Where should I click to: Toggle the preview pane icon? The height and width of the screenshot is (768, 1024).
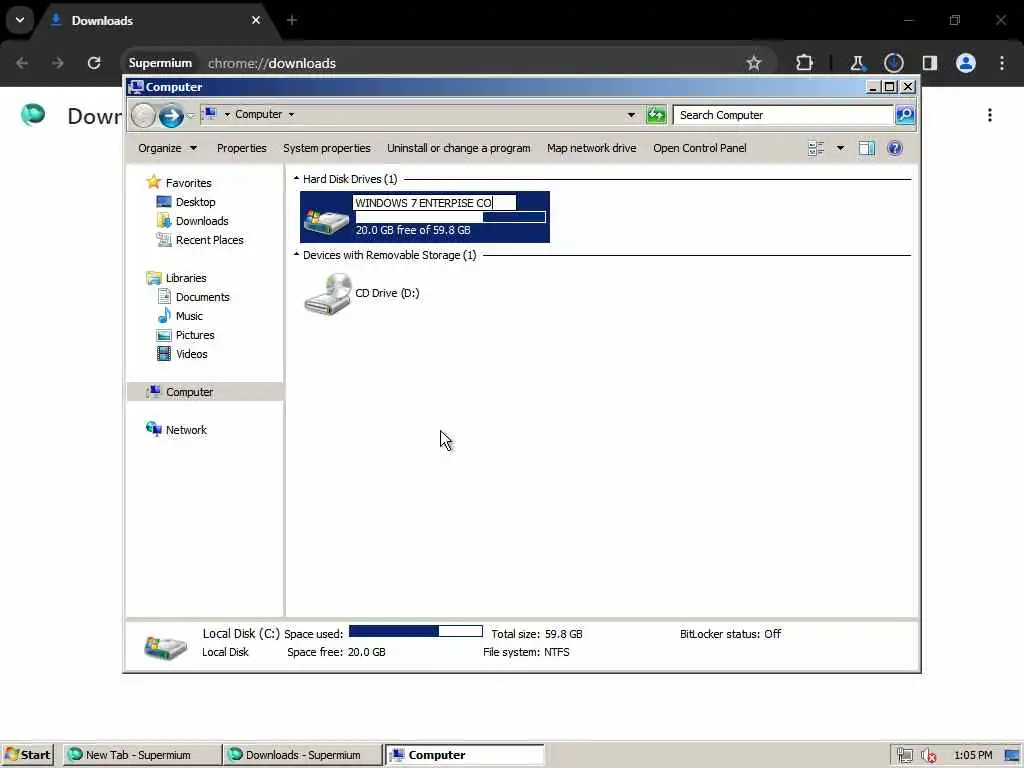[867, 148]
